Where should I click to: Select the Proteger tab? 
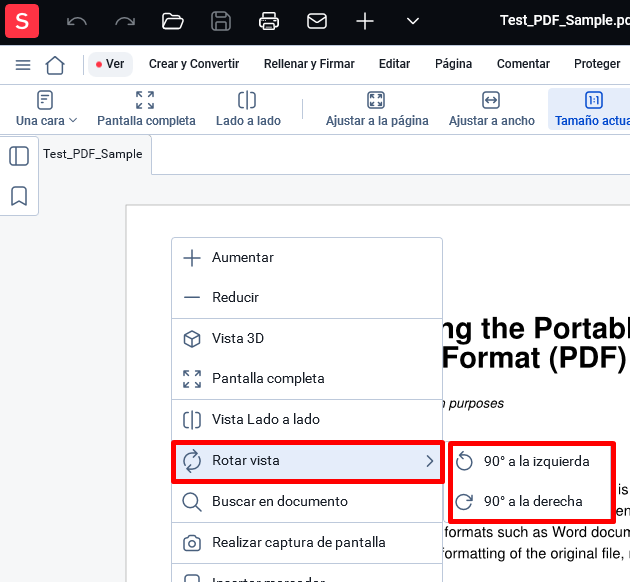[597, 64]
